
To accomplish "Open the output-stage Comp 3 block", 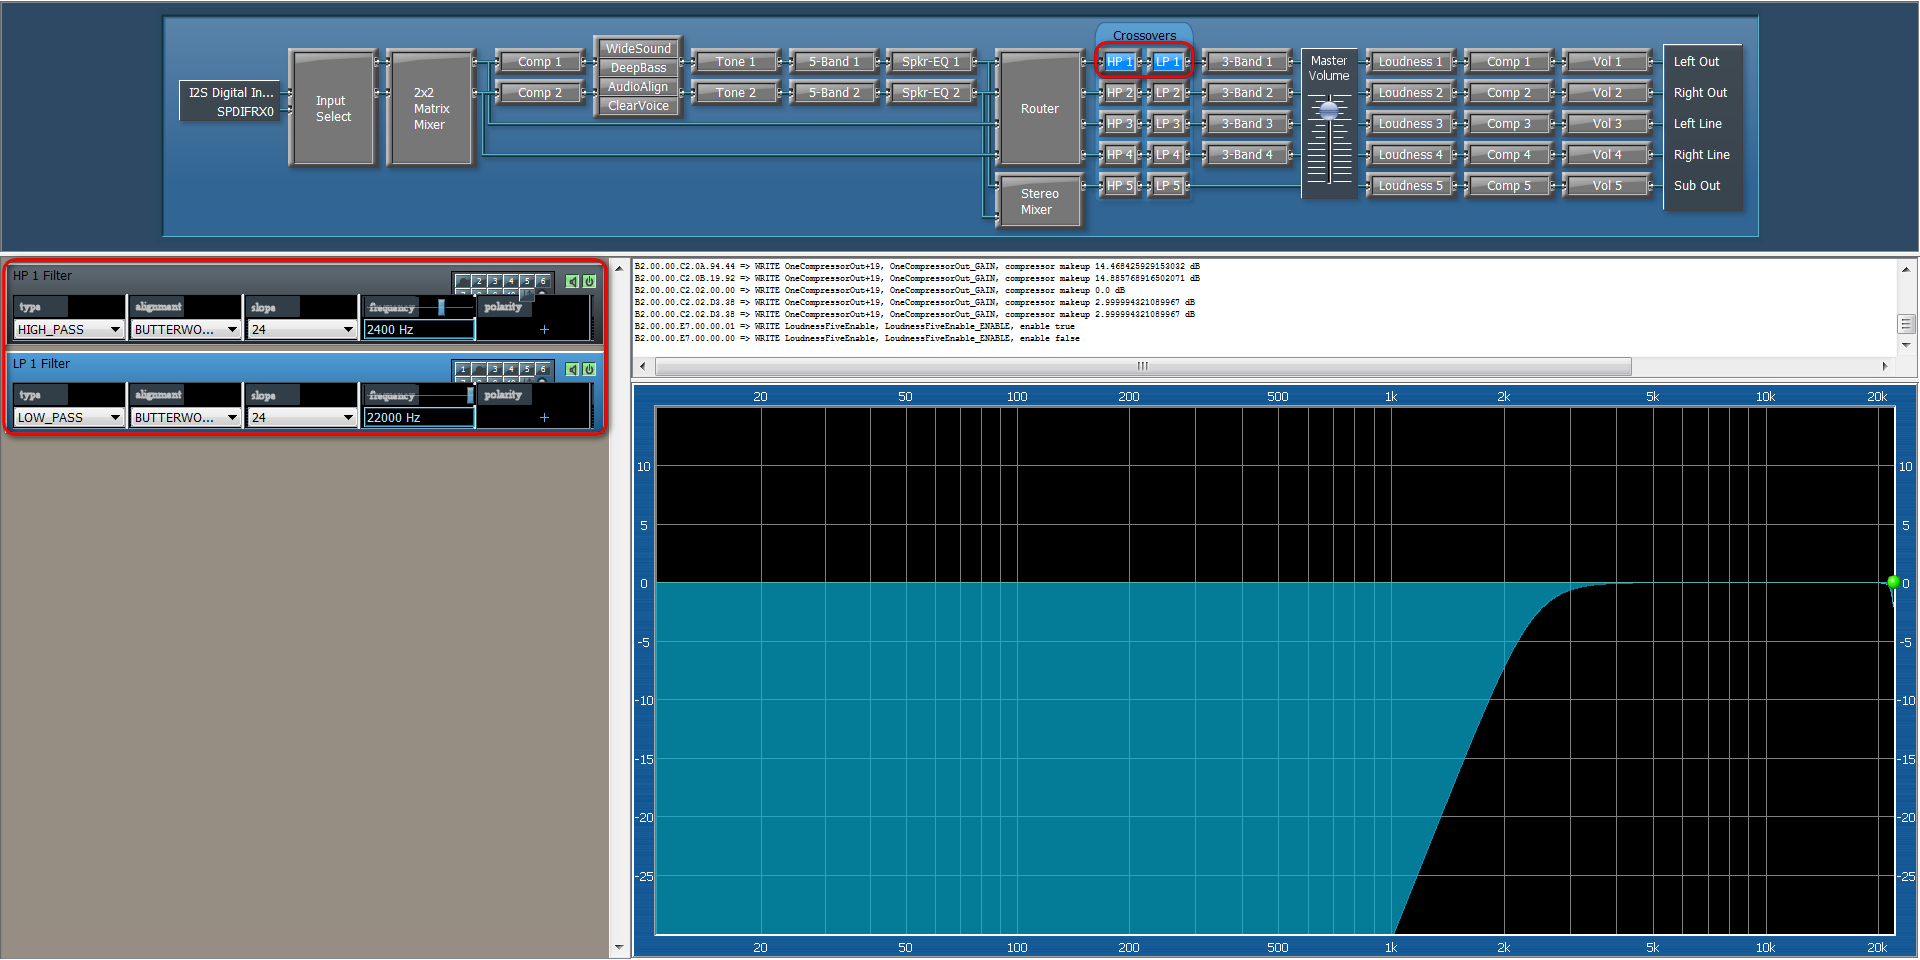I will [x=1508, y=124].
